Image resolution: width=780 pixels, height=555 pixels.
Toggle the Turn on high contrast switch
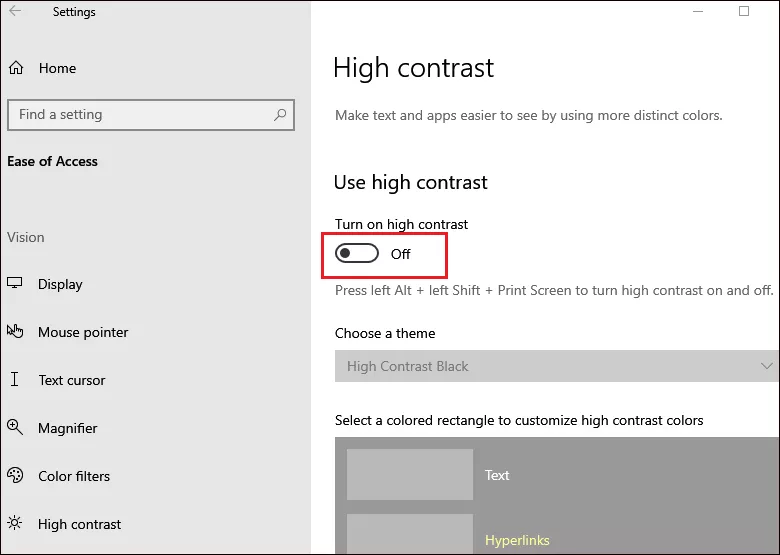click(x=357, y=254)
